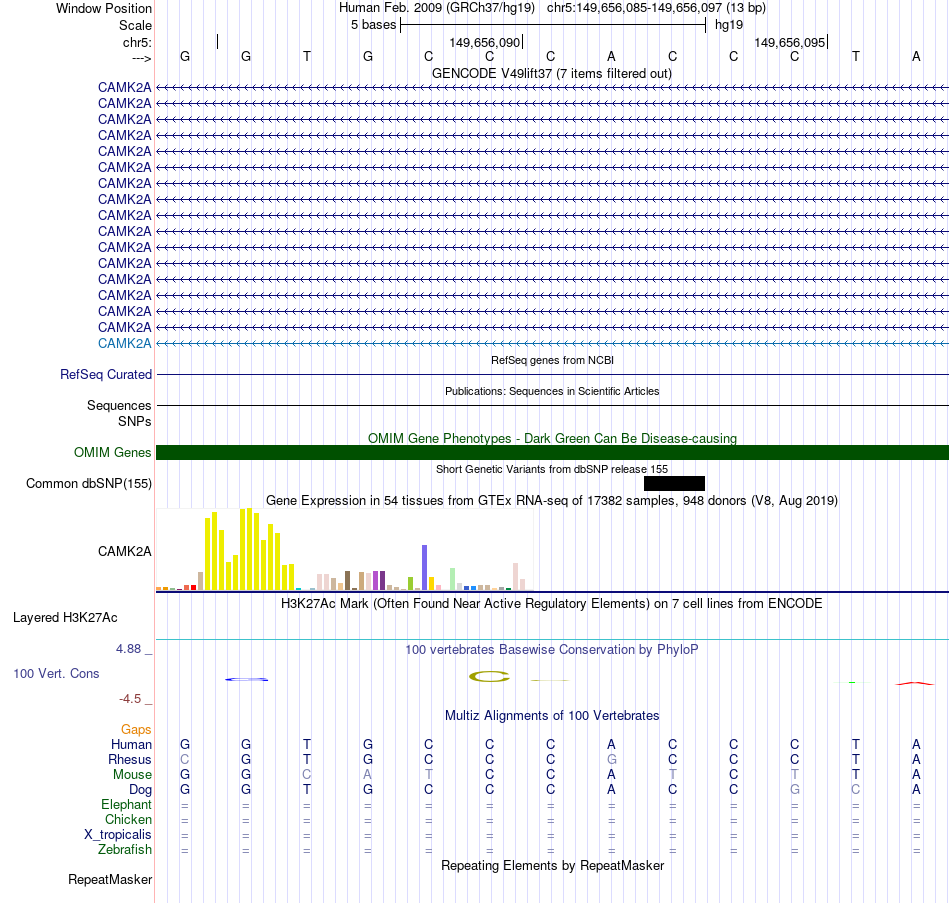The width and height of the screenshot is (950, 903).
Task: Open Publications: Sequences in Scientific Articles title
Action: tap(552, 391)
